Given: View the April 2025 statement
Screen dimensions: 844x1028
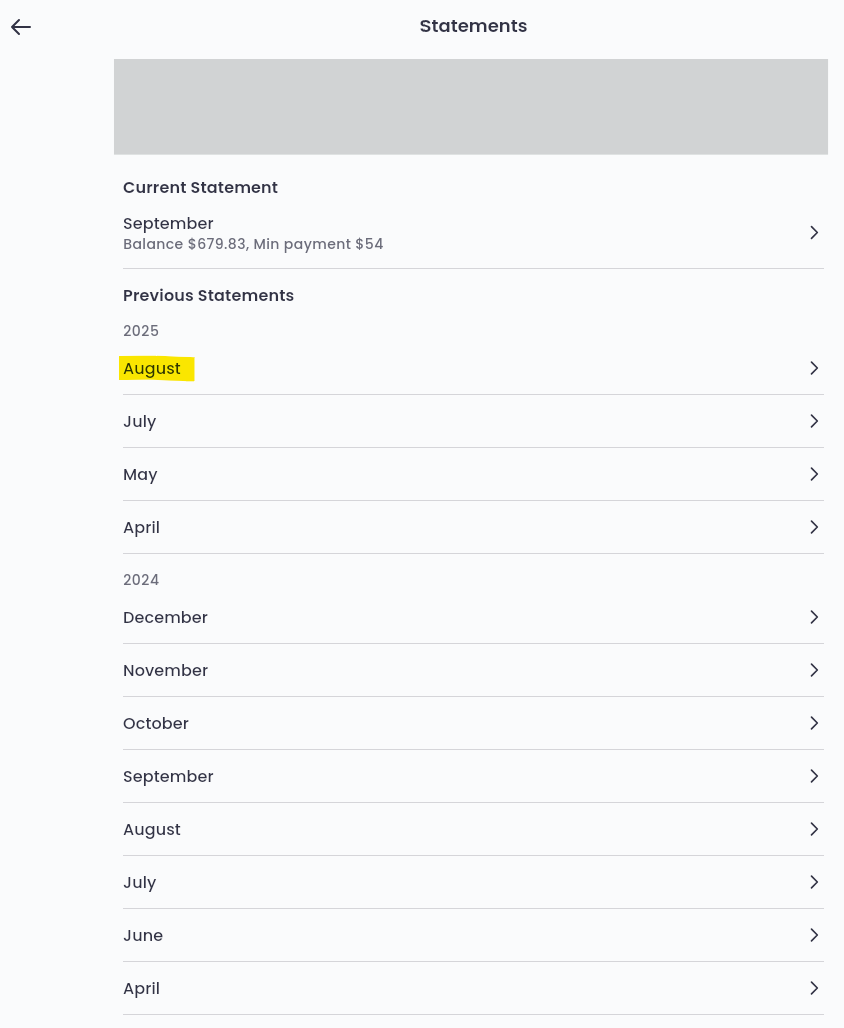Looking at the screenshot, I should coord(141,528).
